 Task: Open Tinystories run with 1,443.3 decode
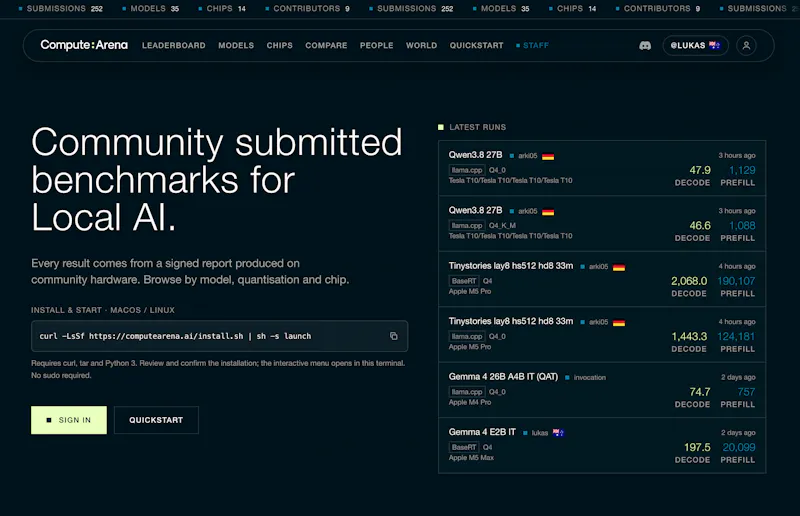click(602, 335)
